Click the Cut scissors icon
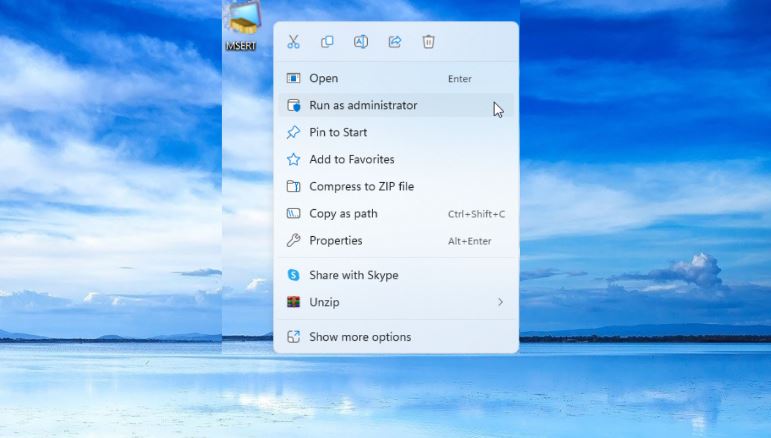The image size is (771, 438). pyautogui.click(x=294, y=42)
